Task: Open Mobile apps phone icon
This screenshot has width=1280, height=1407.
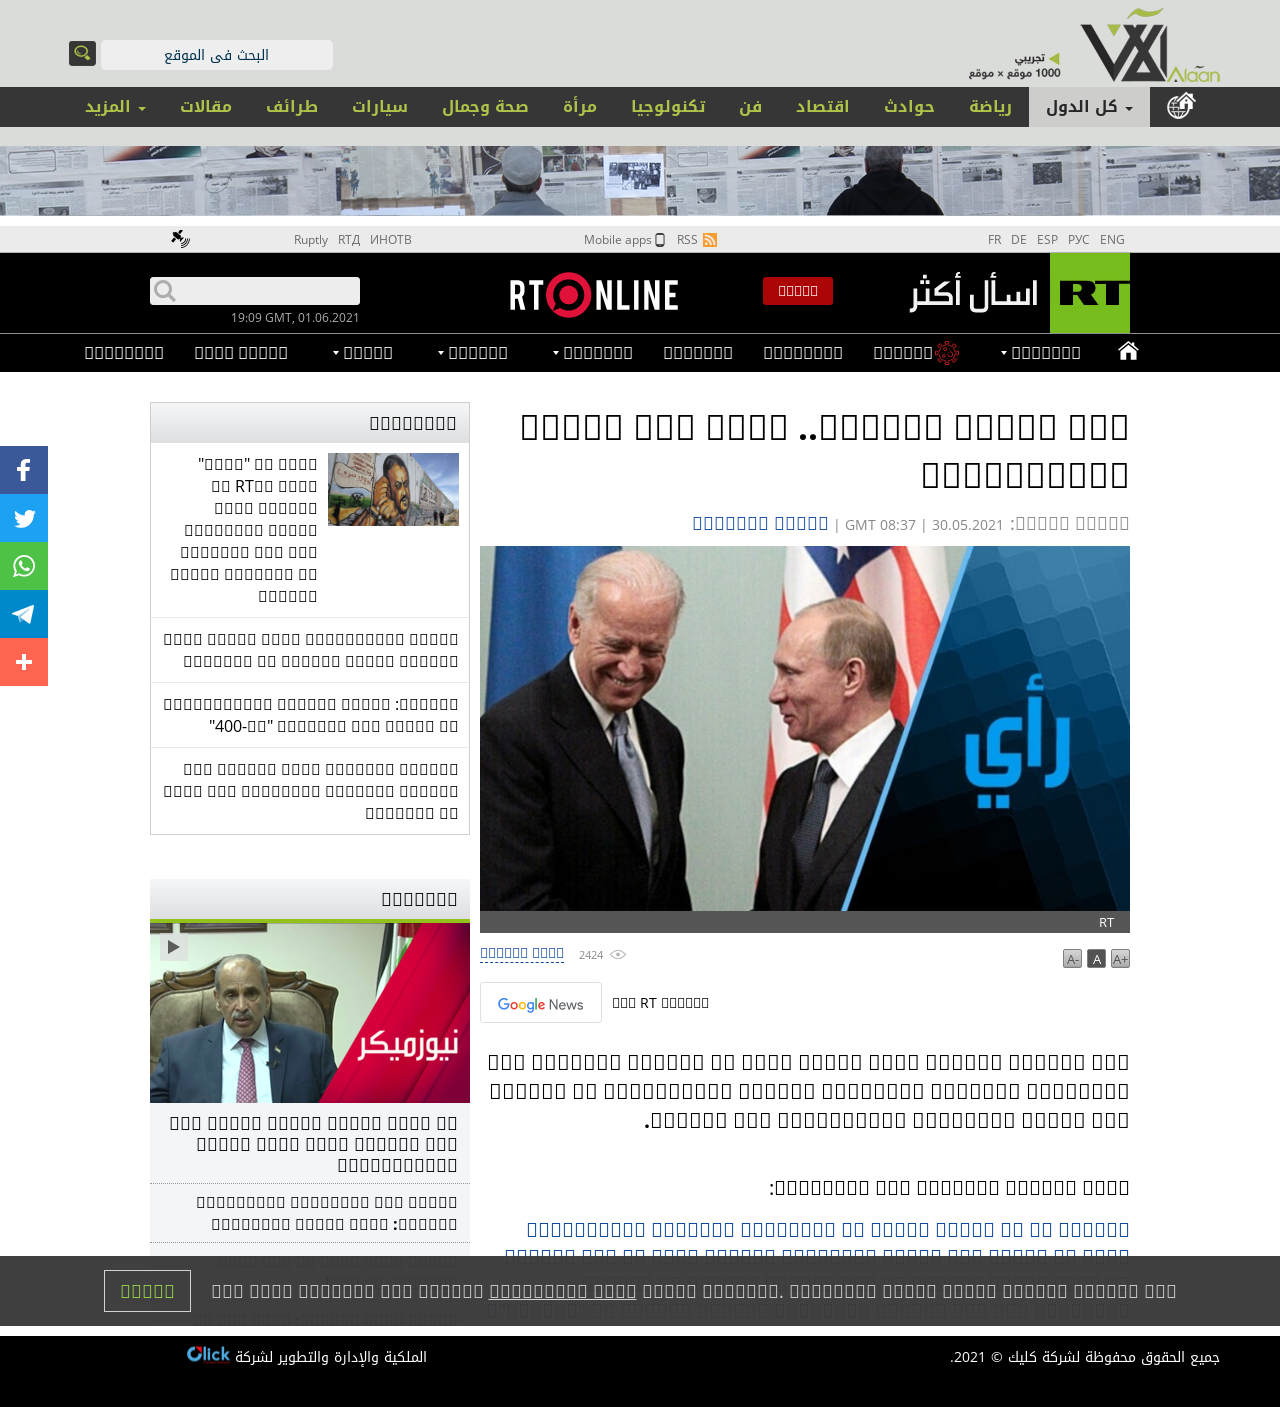Action: click(x=660, y=240)
